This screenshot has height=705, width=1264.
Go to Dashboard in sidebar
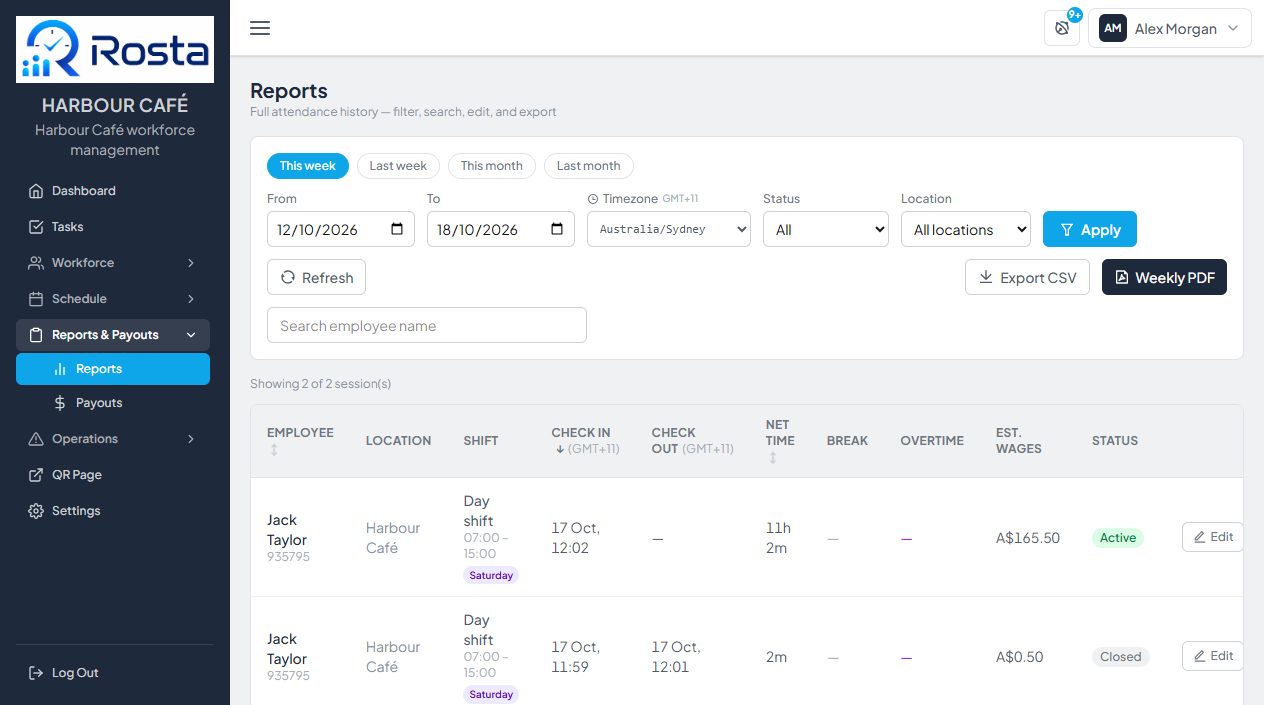pos(113,191)
